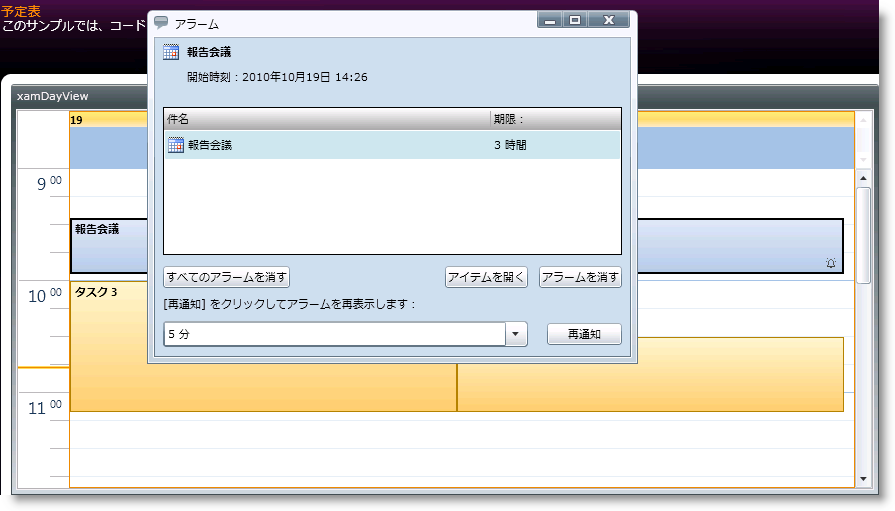Click the calendar icon beside the 報告会議 heading

(x=171, y=52)
